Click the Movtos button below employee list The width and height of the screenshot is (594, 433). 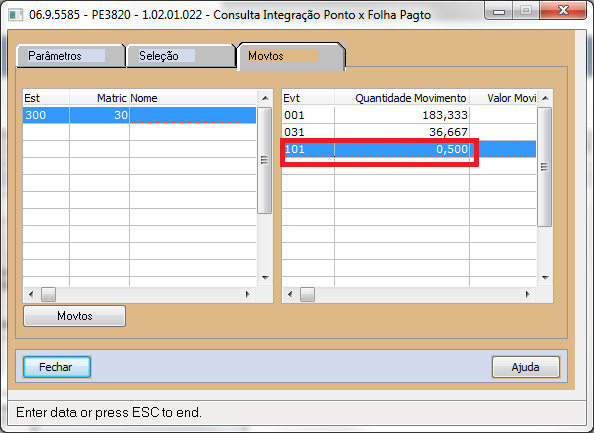[74, 316]
